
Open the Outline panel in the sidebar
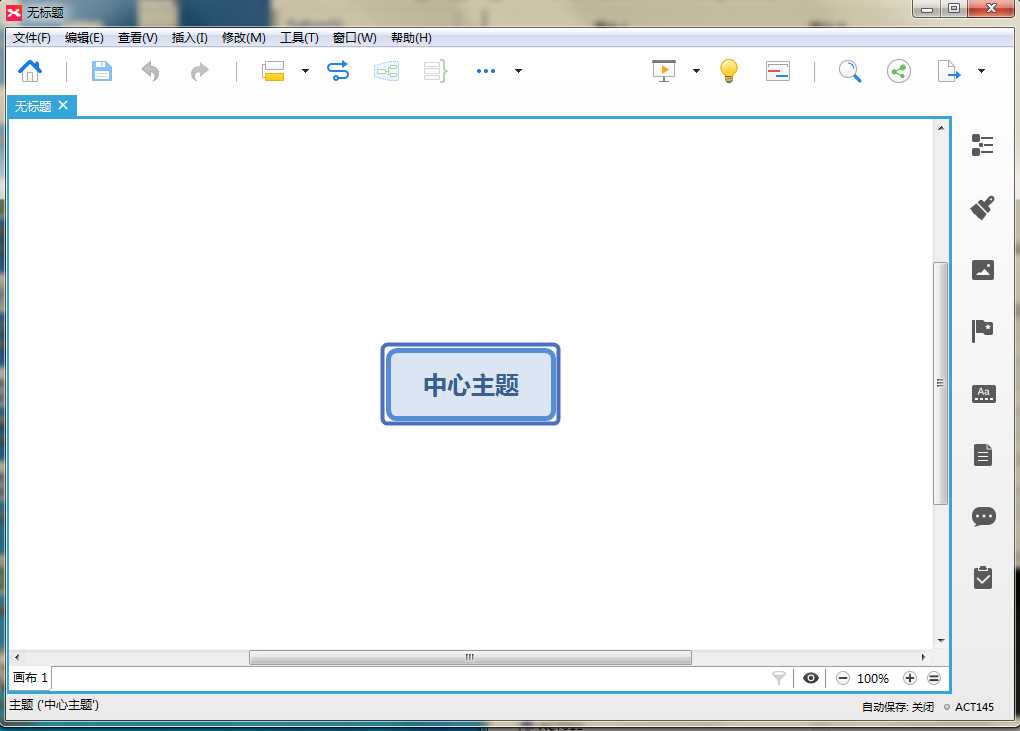[982, 145]
